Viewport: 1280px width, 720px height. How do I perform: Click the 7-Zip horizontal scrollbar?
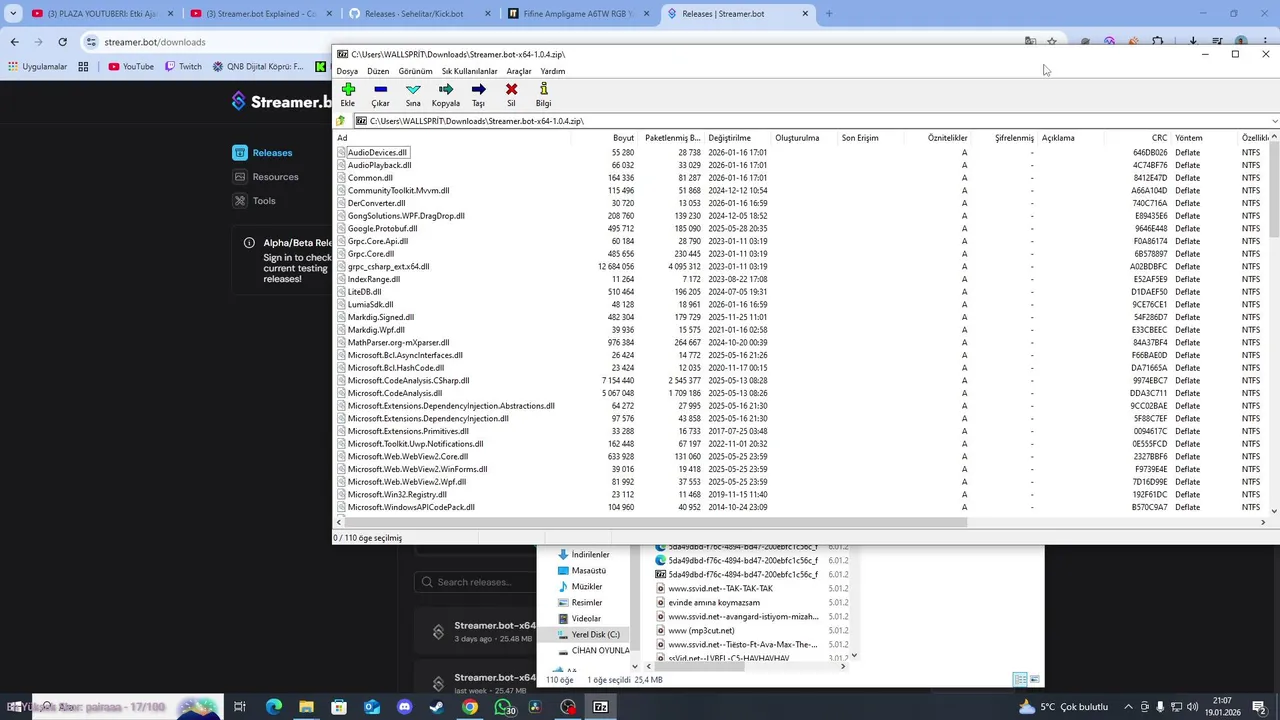[x=656, y=522]
